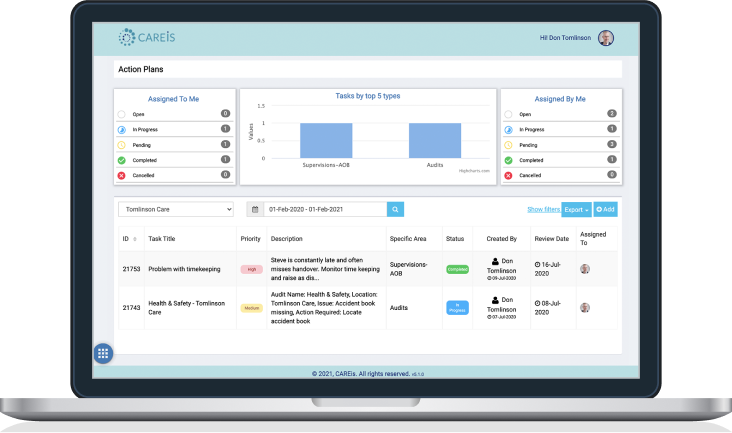This screenshot has height=433, width=732.
Task: Open the app grid launcher button
Action: [x=103, y=354]
